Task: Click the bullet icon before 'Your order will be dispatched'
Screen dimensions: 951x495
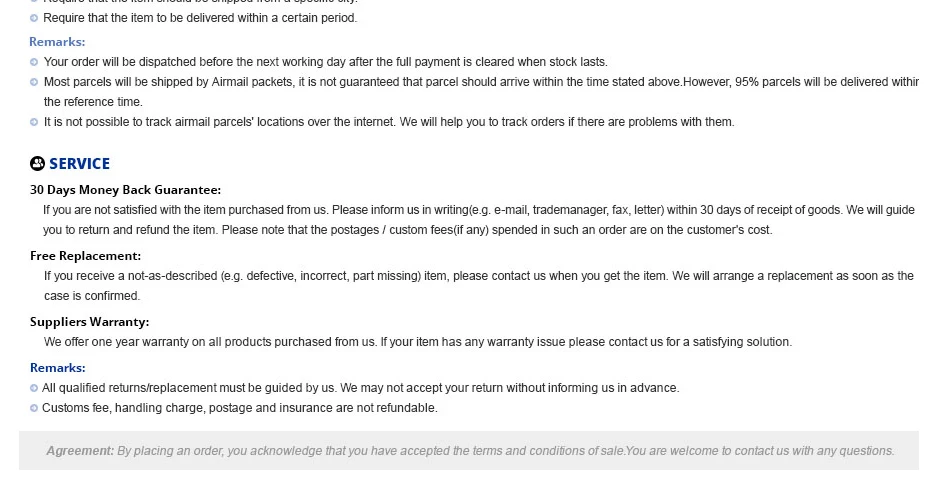Action: click(34, 62)
